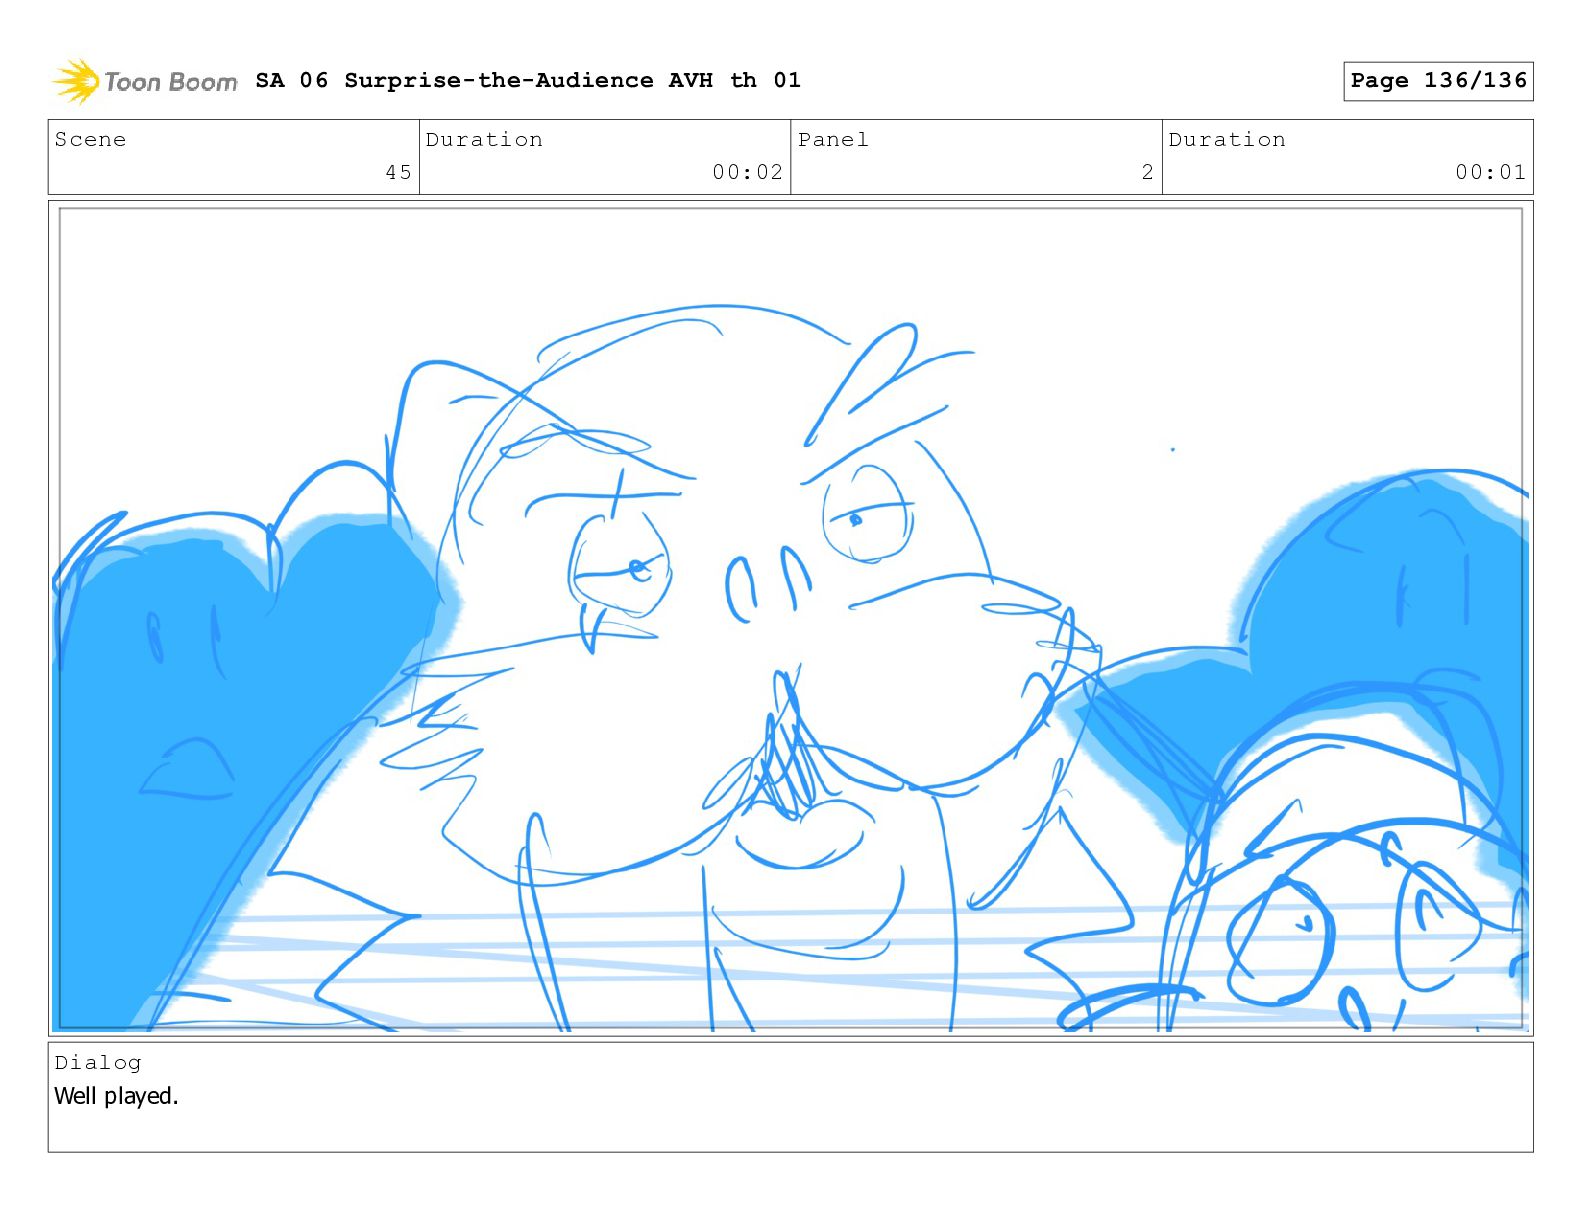Image resolution: width=1584 pixels, height=1224 pixels.
Task: Click the 'Page 136/136' box
Action: (1438, 81)
